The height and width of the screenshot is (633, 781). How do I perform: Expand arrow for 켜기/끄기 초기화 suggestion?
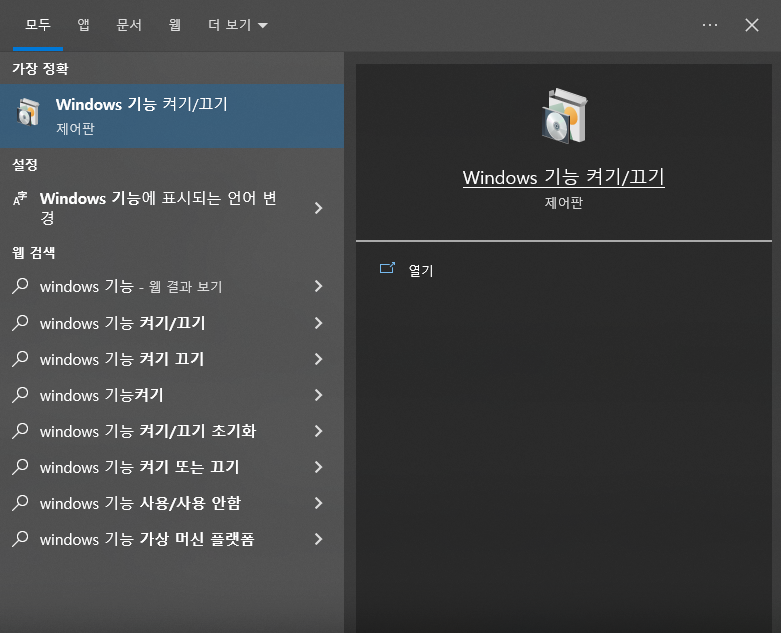coord(319,431)
